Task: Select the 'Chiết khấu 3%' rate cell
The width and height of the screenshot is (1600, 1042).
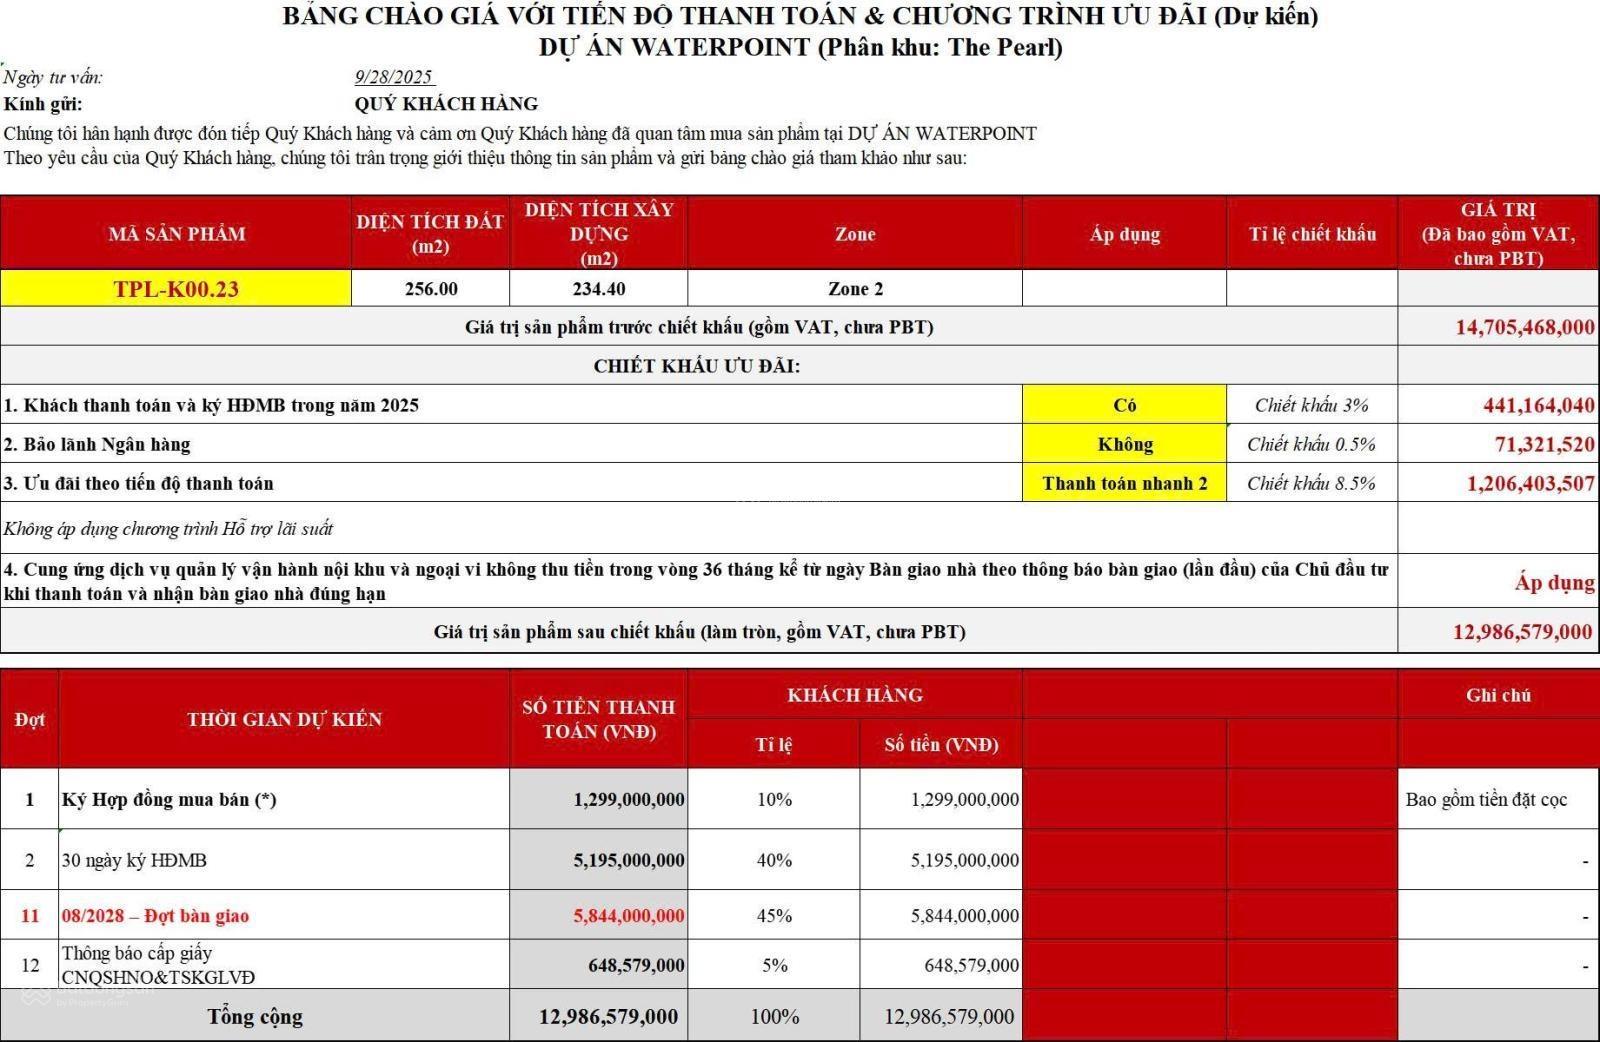Action: point(1311,405)
